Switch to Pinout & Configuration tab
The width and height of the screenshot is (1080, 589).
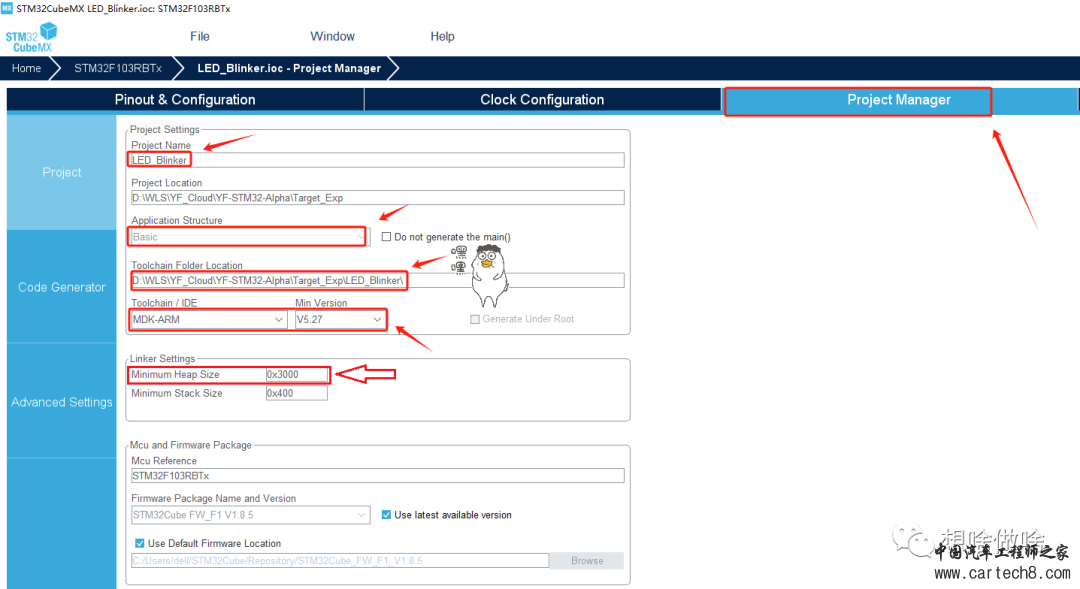coord(185,100)
